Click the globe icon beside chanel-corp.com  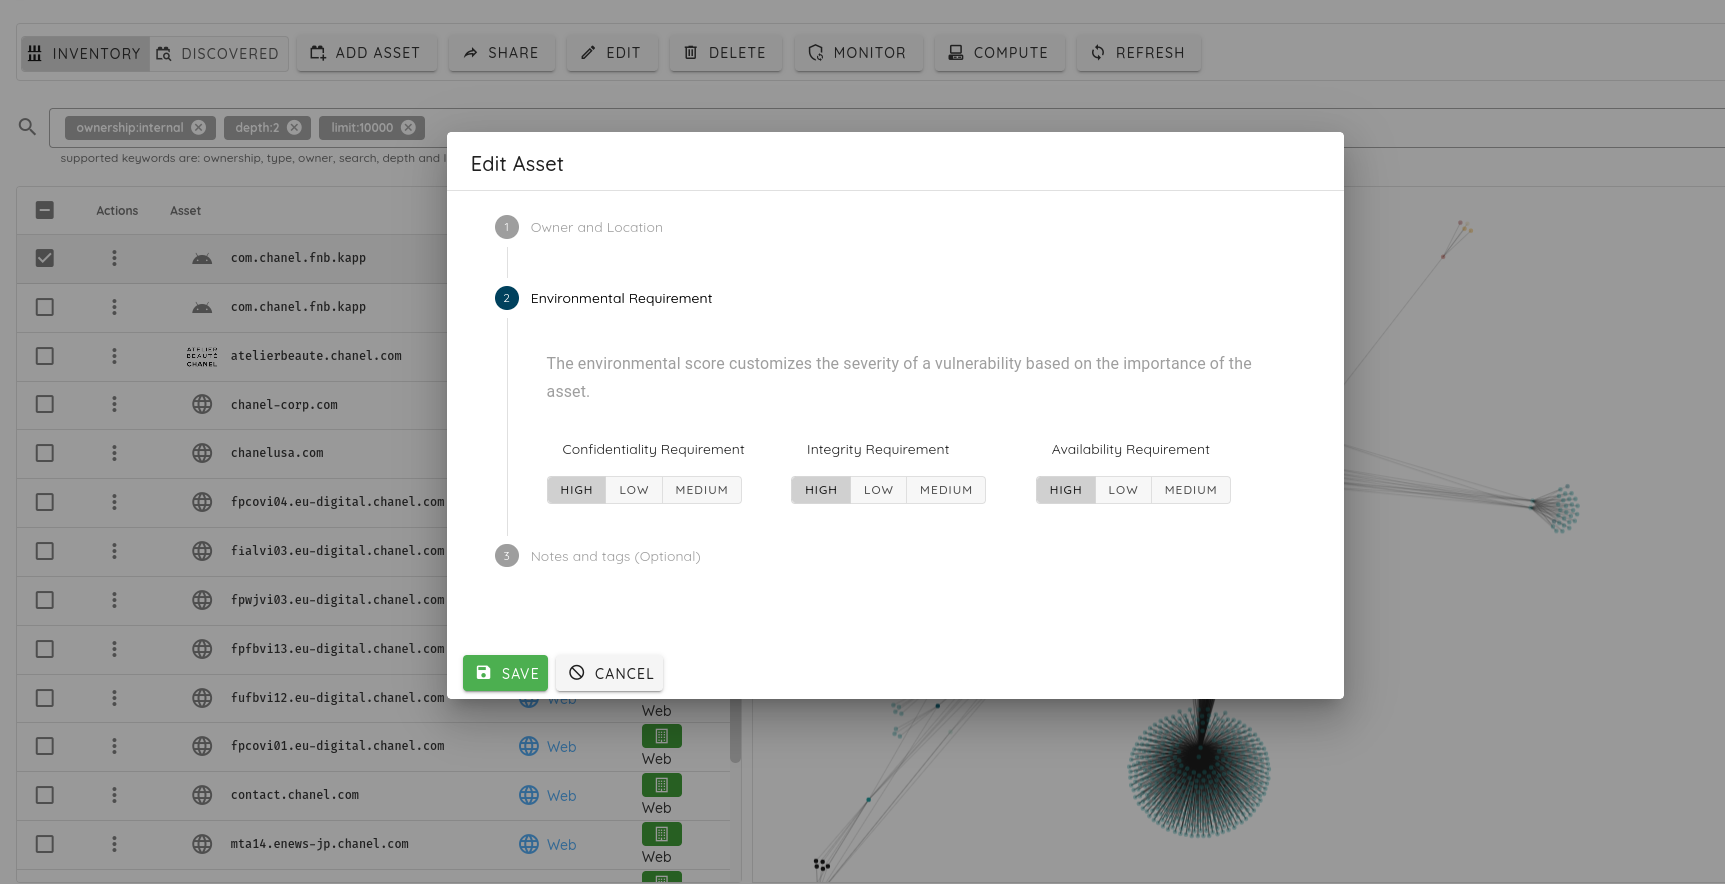pos(202,404)
